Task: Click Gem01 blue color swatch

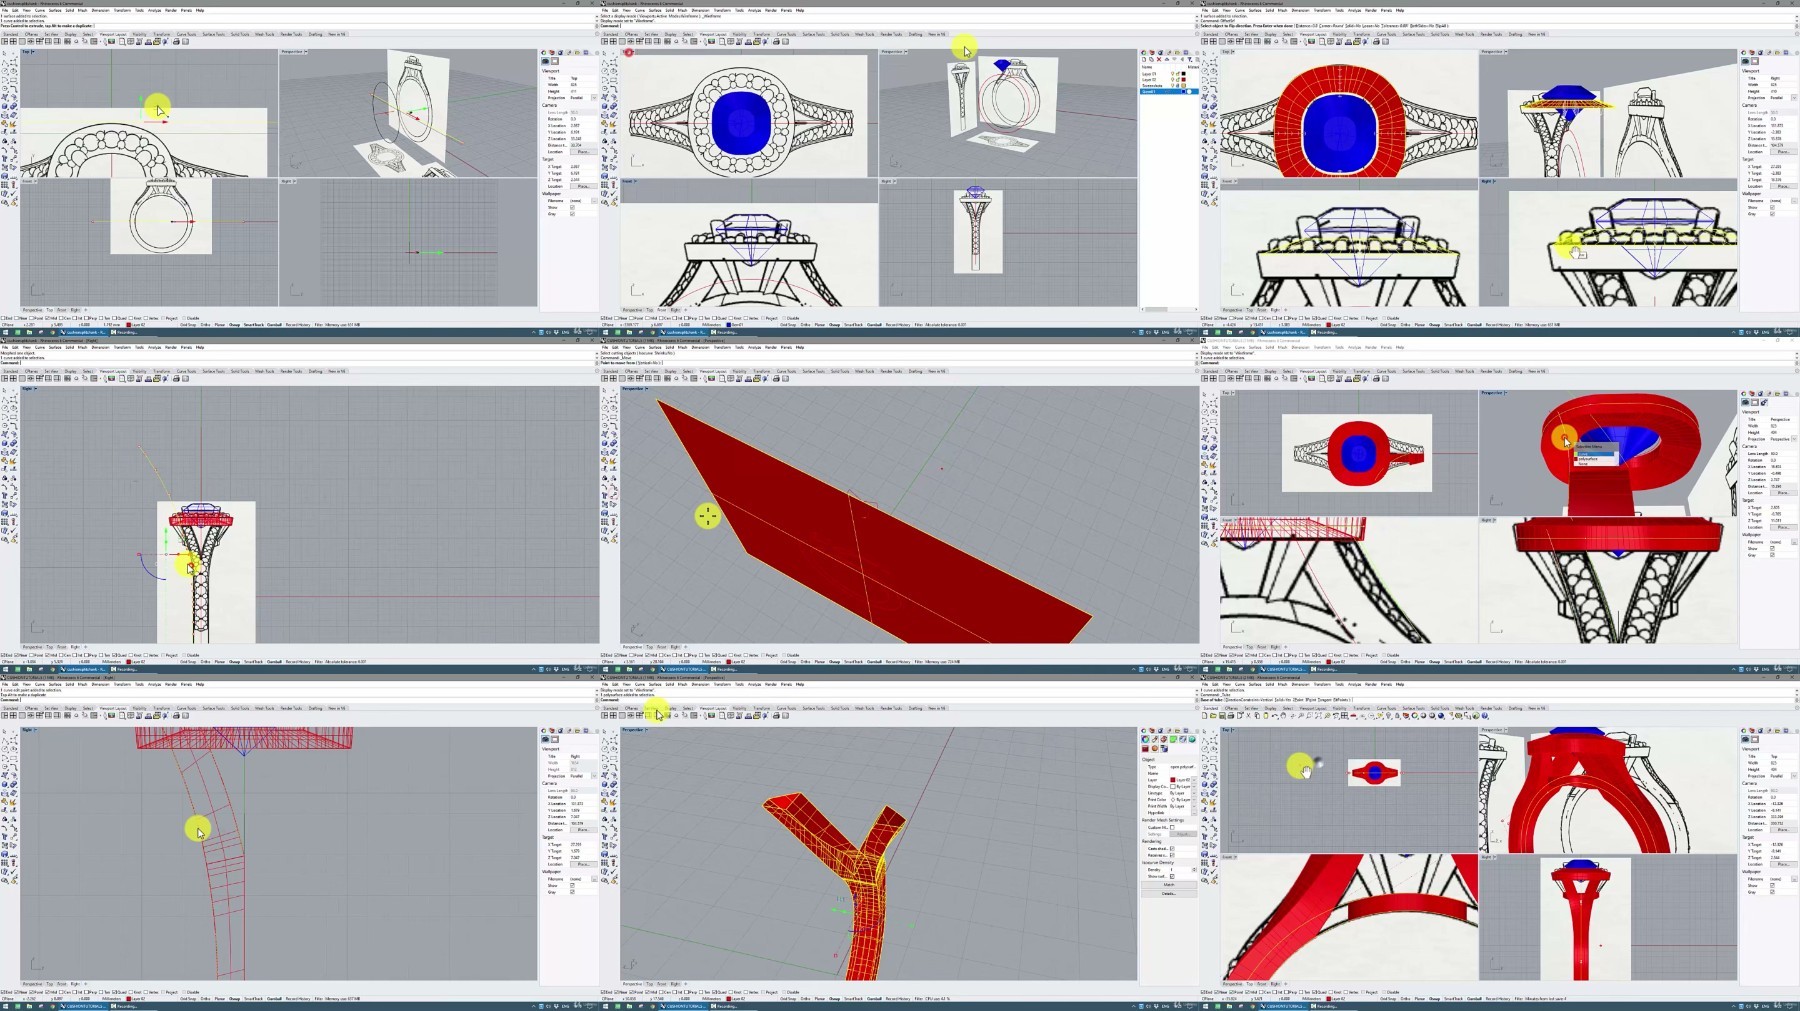Action: 1184,91
